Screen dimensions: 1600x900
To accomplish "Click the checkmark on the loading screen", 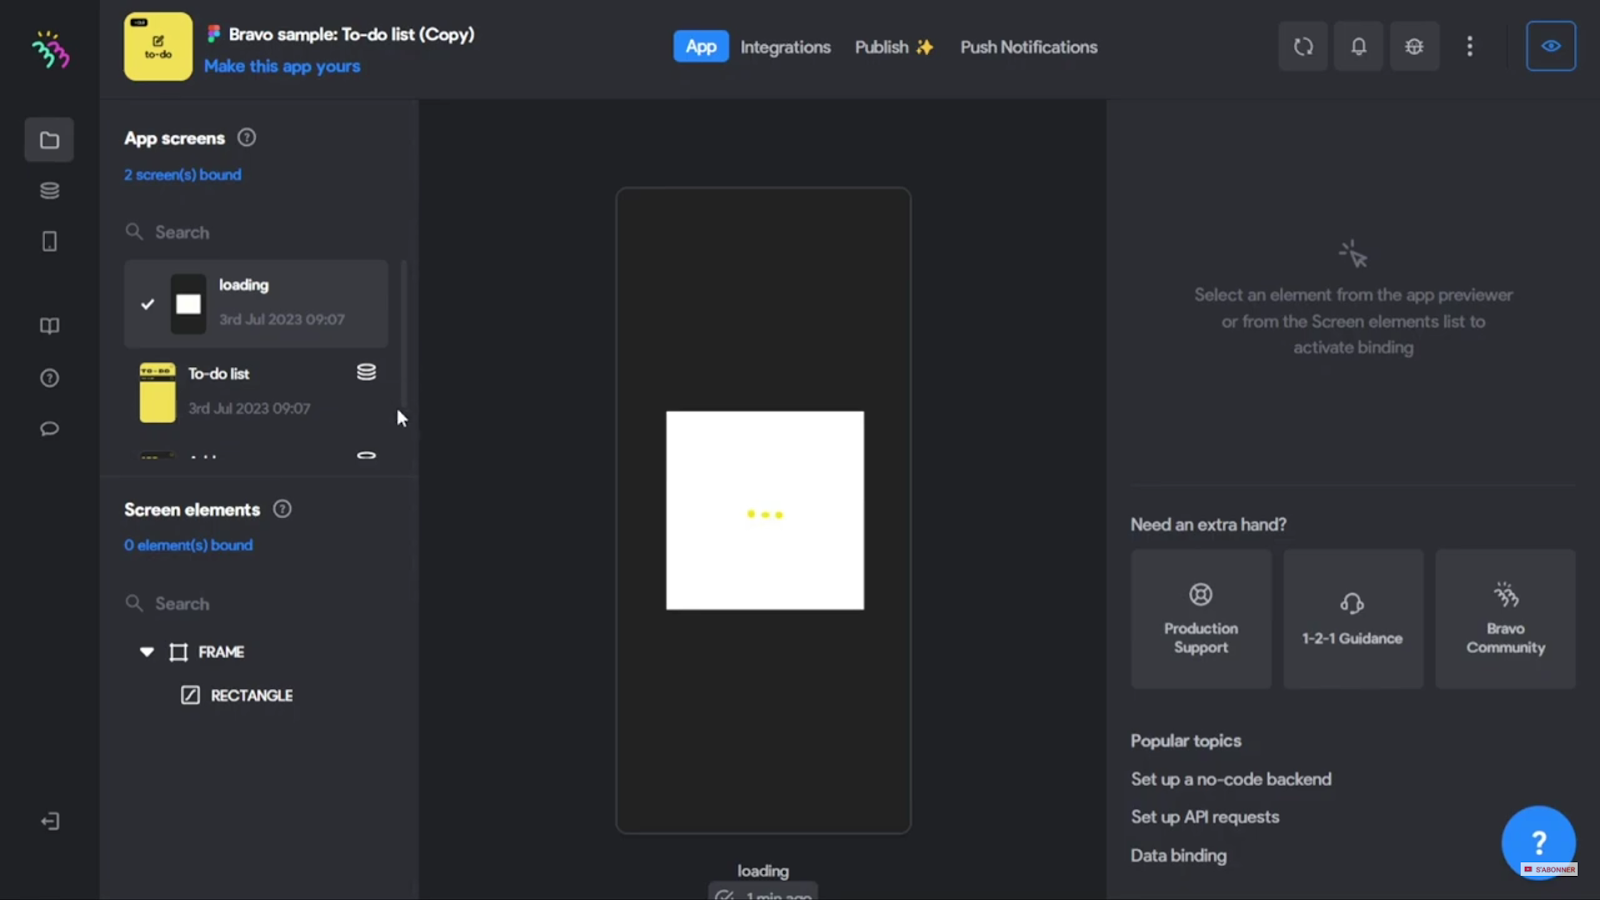I will pos(147,304).
